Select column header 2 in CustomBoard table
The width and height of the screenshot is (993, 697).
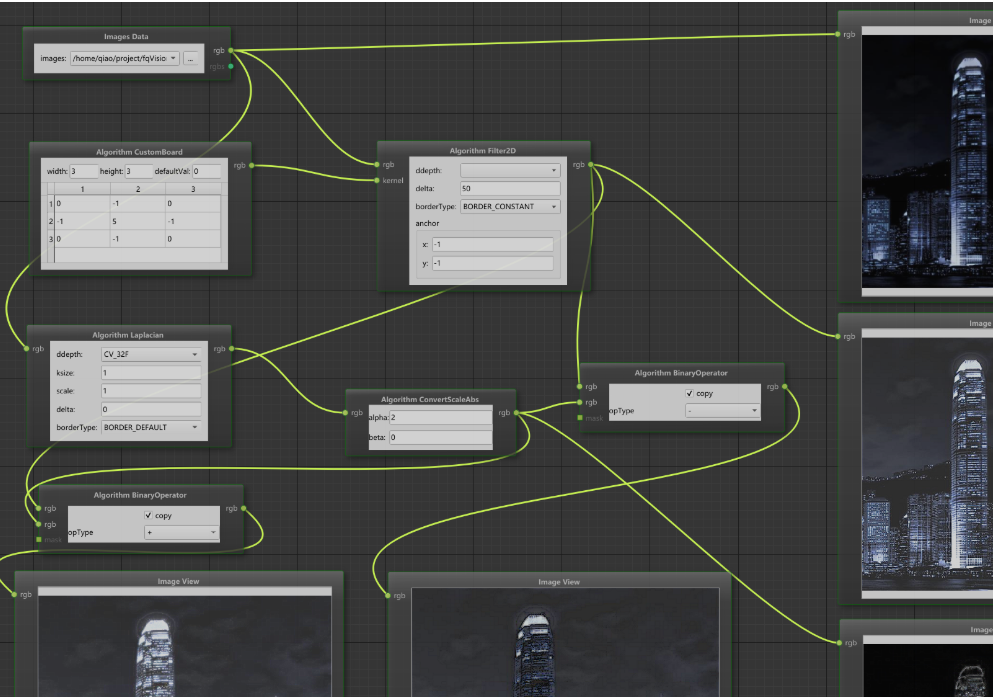click(x=138, y=189)
